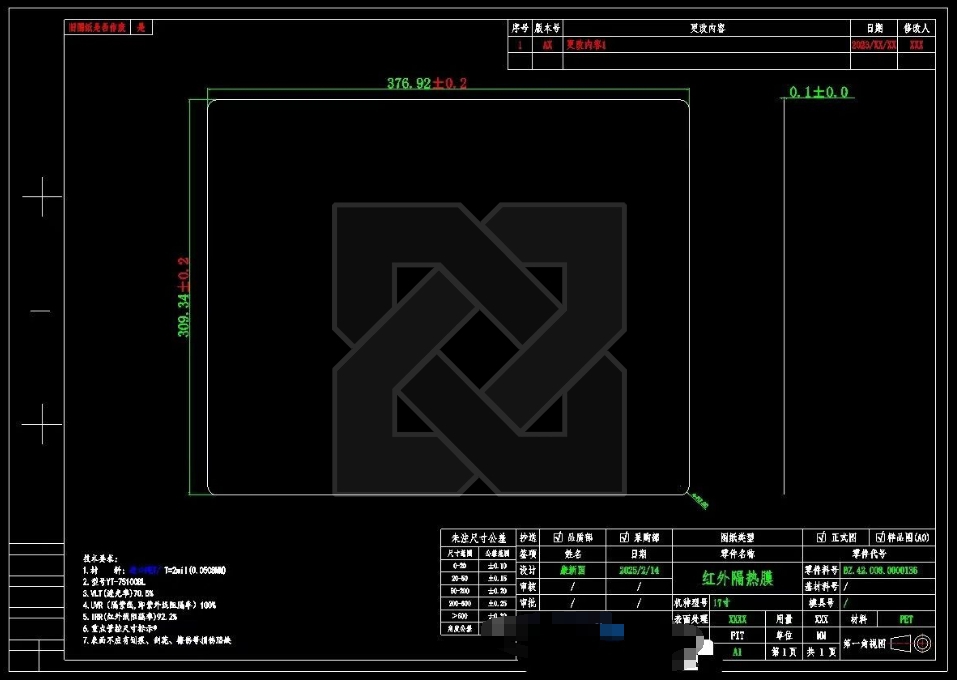This screenshot has width=959, height=680.
Task: Select the 309.34±0.2 height dimension
Action: [x=183, y=297]
